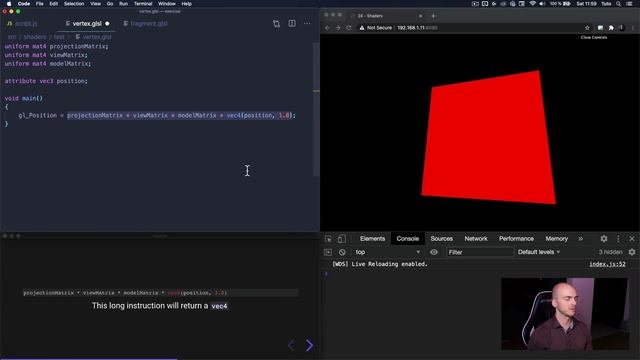640x360 pixels.
Task: Click the 'uniform mat4 projectionMatrix;' code line
Action: tap(57, 46)
